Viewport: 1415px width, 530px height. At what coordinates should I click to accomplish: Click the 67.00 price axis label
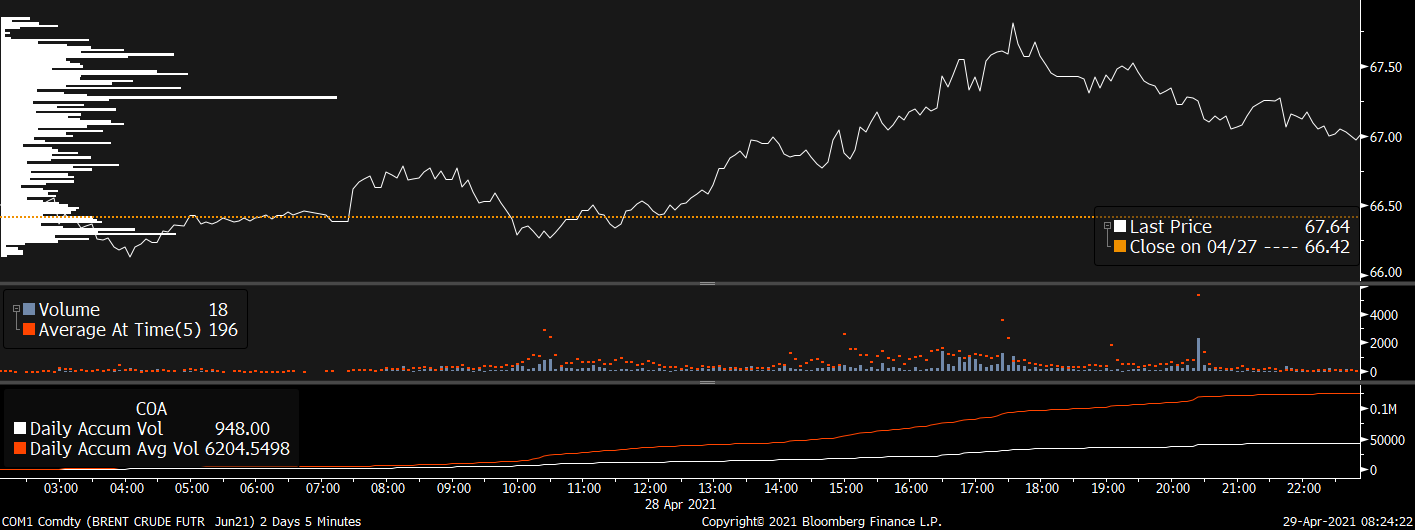1385,137
